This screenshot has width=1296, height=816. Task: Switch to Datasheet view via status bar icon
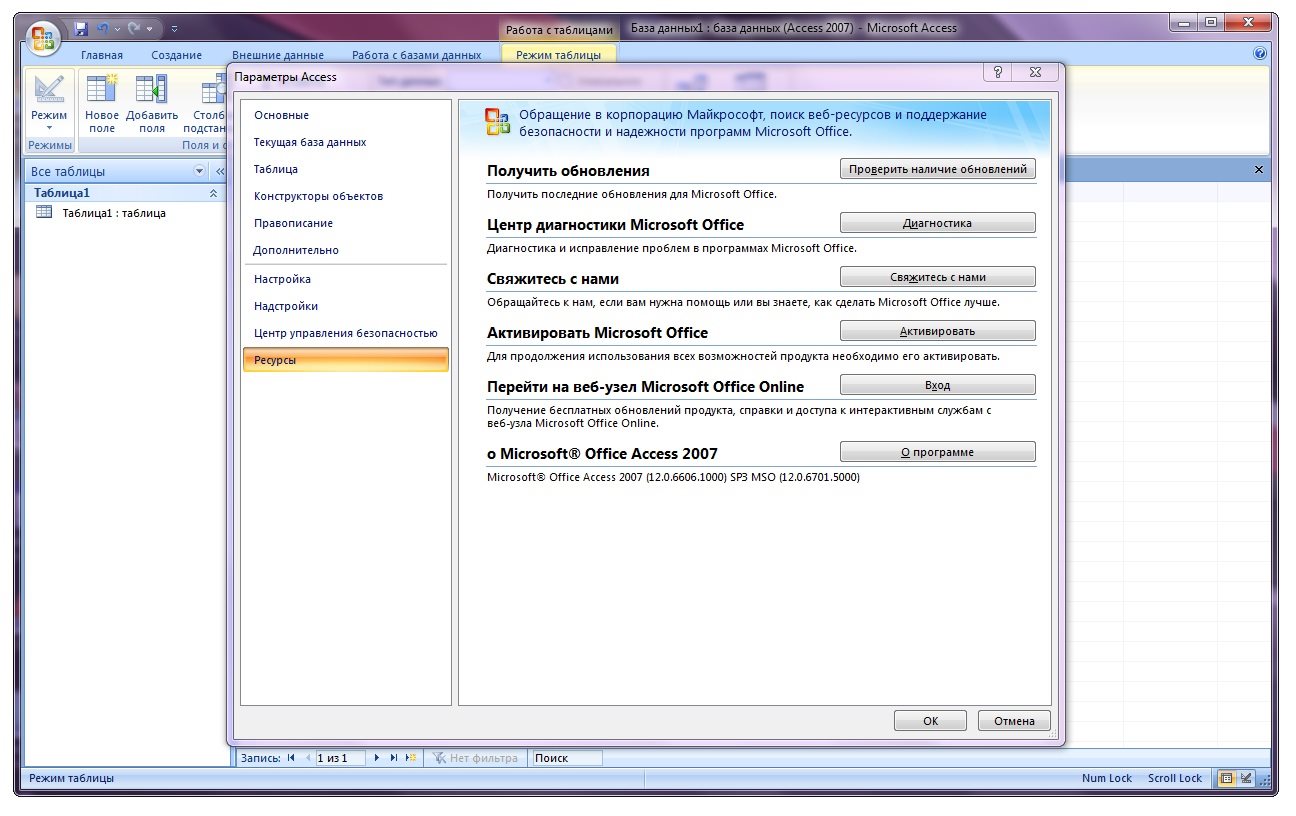1226,778
